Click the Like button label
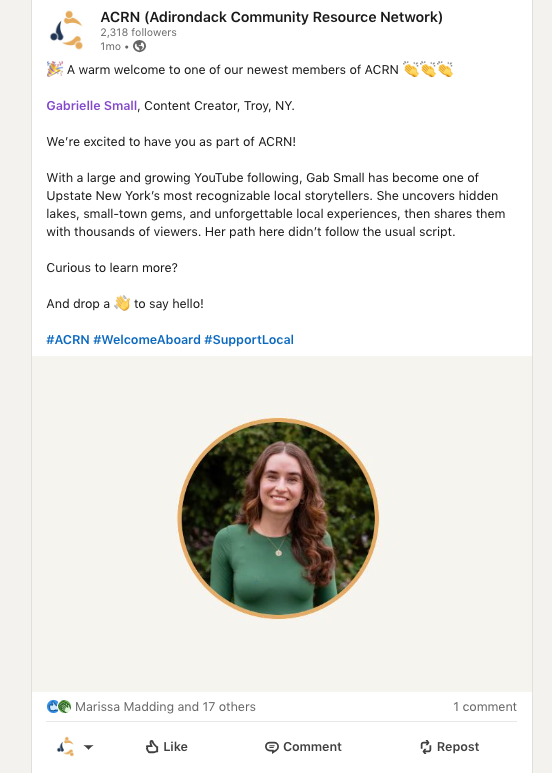 175,747
